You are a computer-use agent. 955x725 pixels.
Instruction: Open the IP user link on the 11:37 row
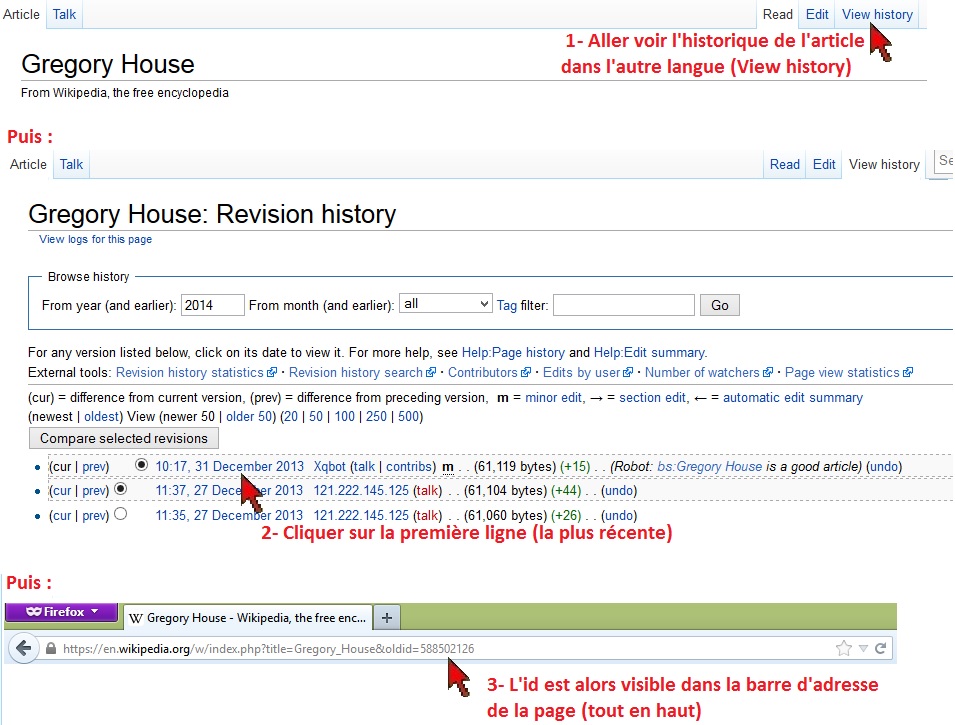361,490
